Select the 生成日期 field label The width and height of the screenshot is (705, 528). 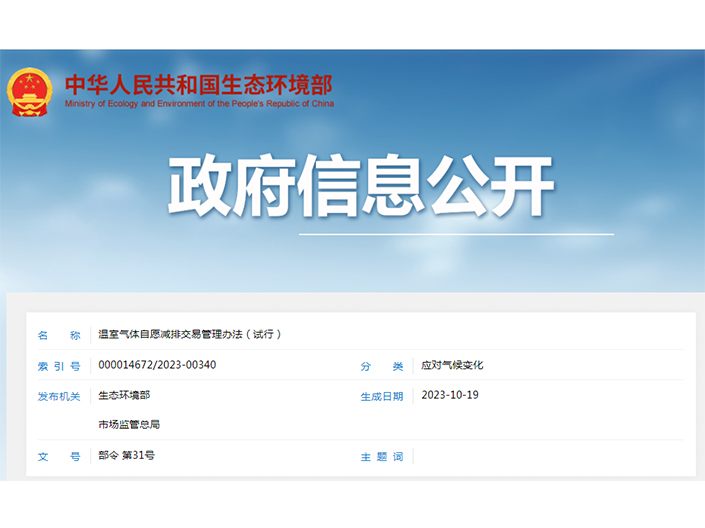pyautogui.click(x=382, y=396)
